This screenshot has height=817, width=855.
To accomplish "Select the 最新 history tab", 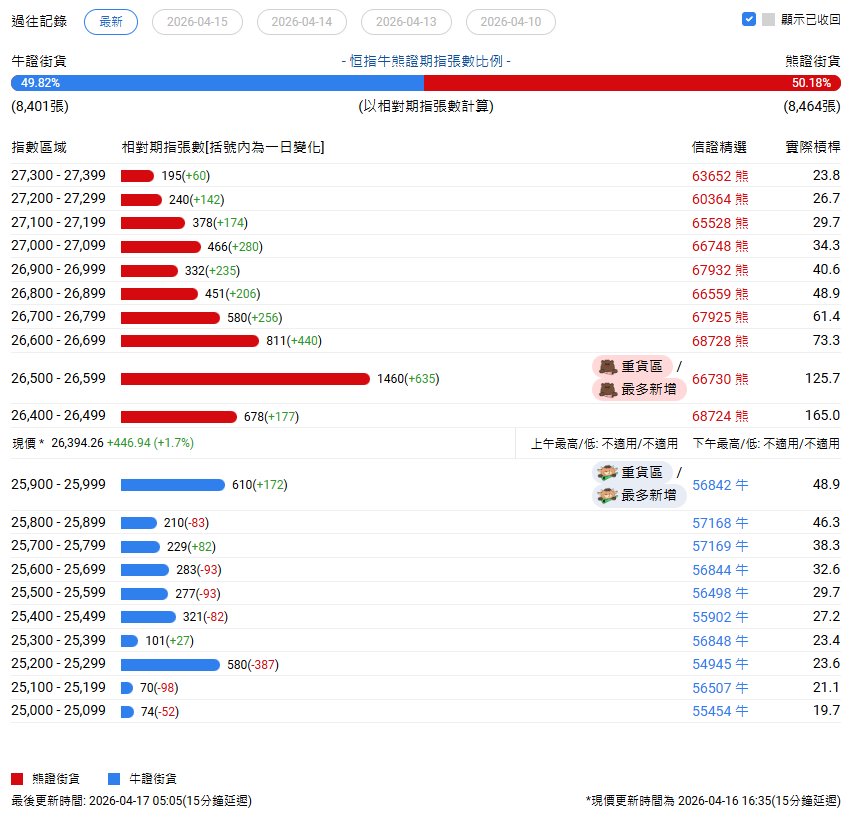I will 111,22.
